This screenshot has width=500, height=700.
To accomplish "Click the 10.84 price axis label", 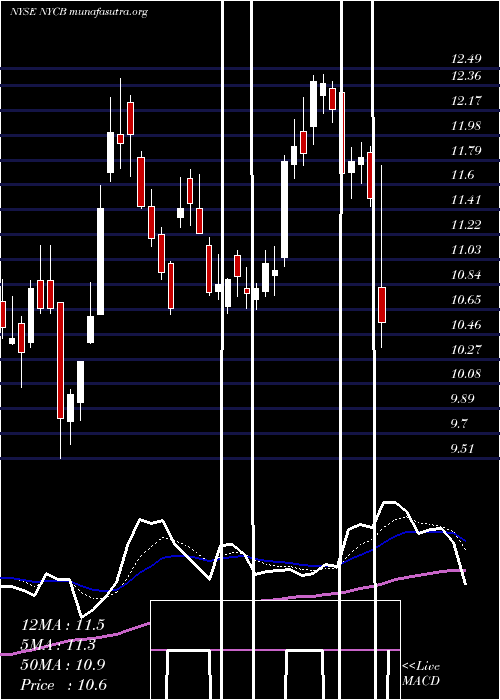I will pyautogui.click(x=466, y=275).
